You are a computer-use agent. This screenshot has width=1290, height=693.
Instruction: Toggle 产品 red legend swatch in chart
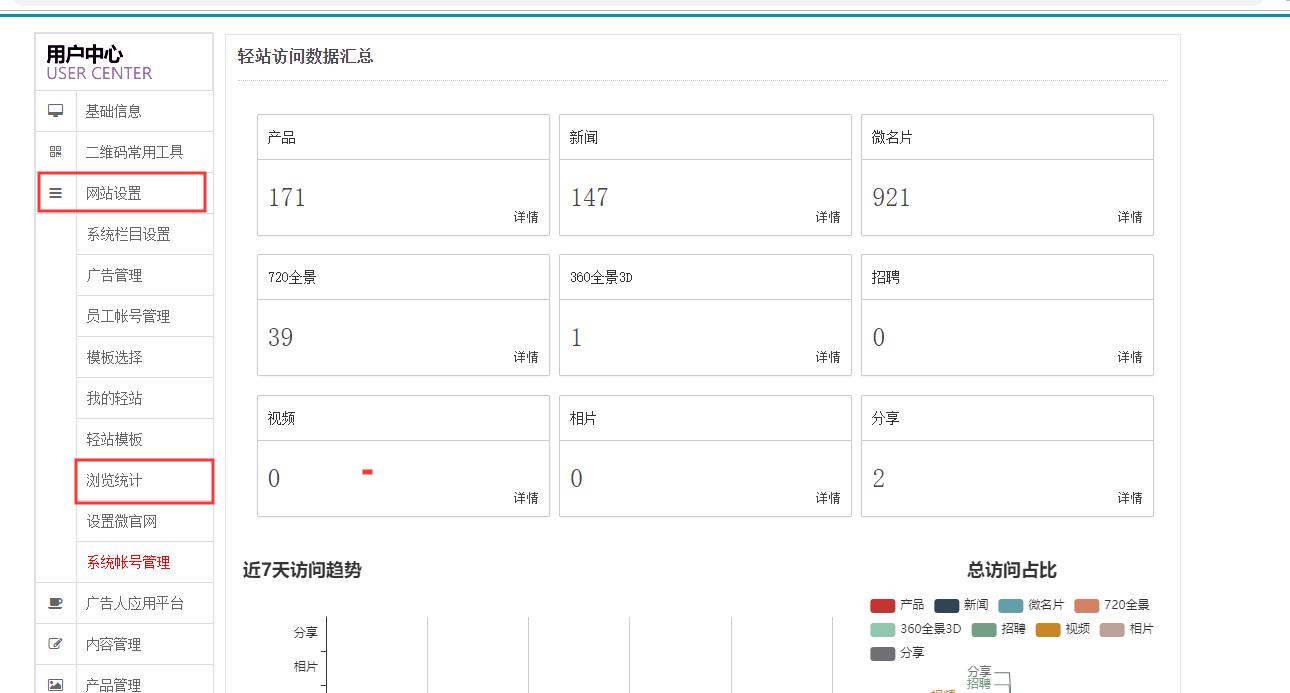[x=882, y=605]
